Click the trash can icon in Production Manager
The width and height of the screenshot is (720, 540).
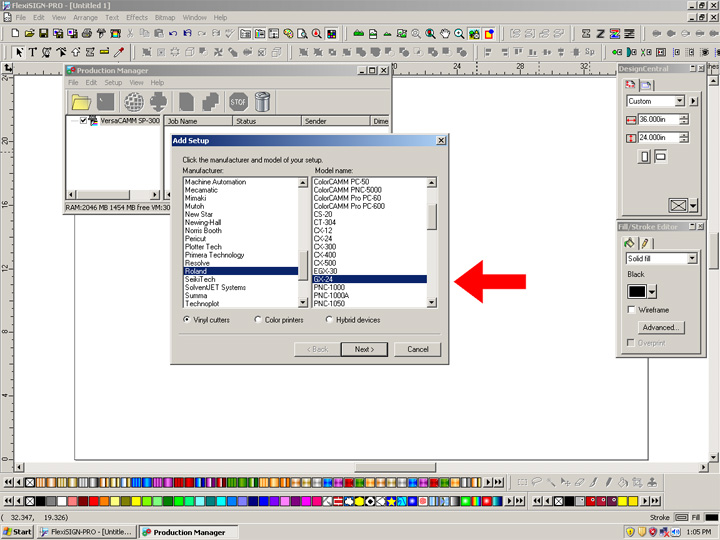tap(262, 101)
